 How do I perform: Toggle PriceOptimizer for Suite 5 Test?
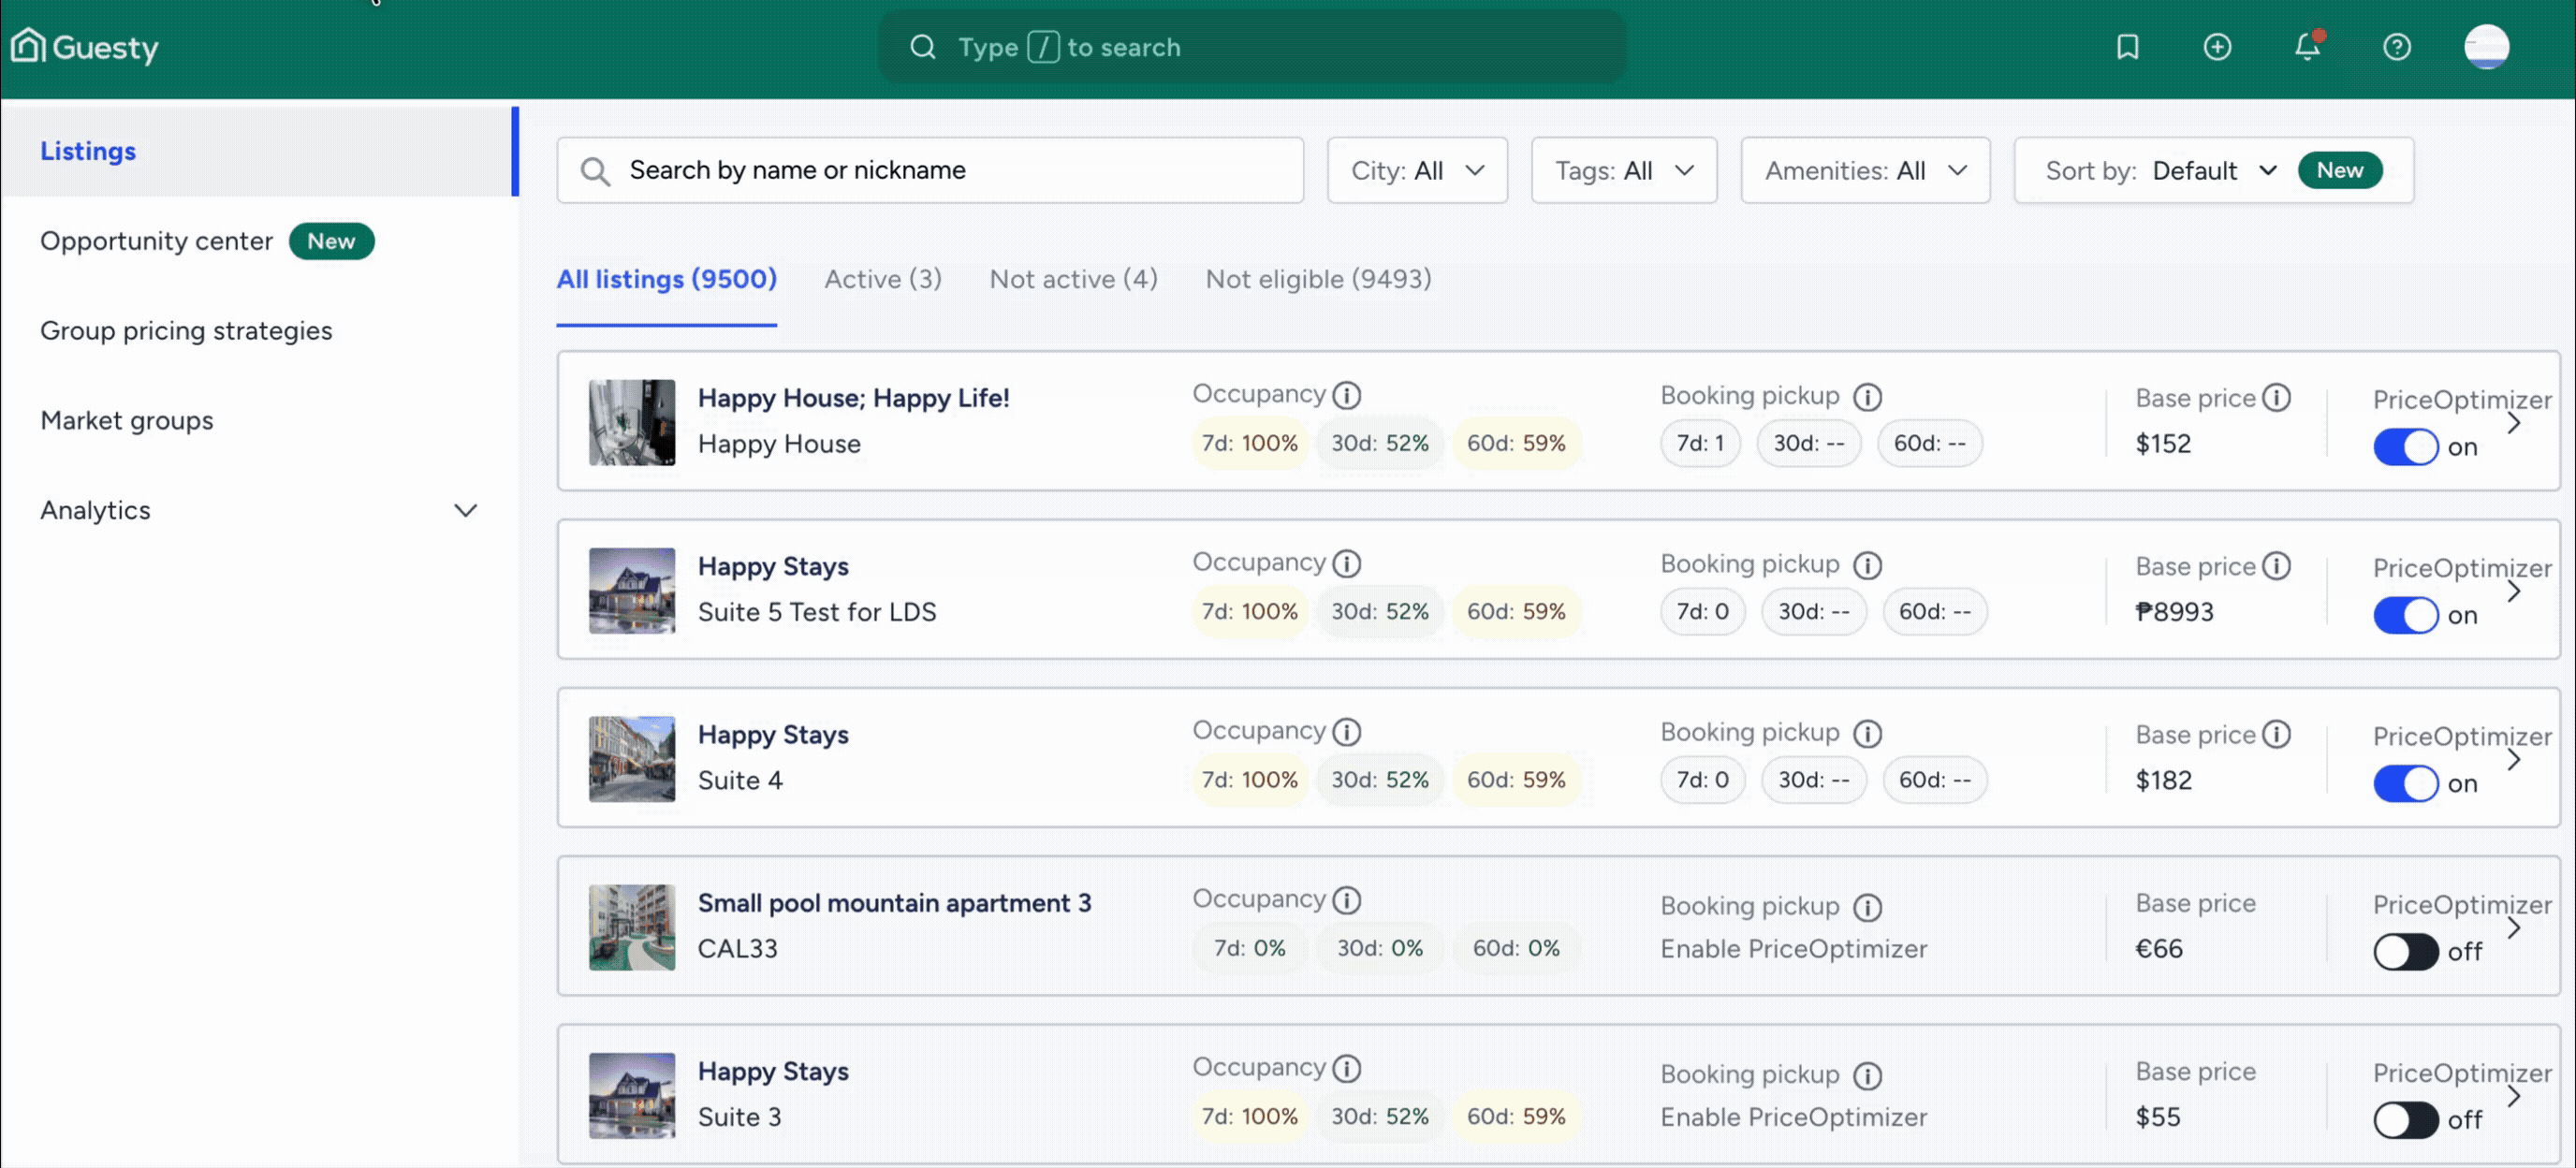tap(2405, 615)
